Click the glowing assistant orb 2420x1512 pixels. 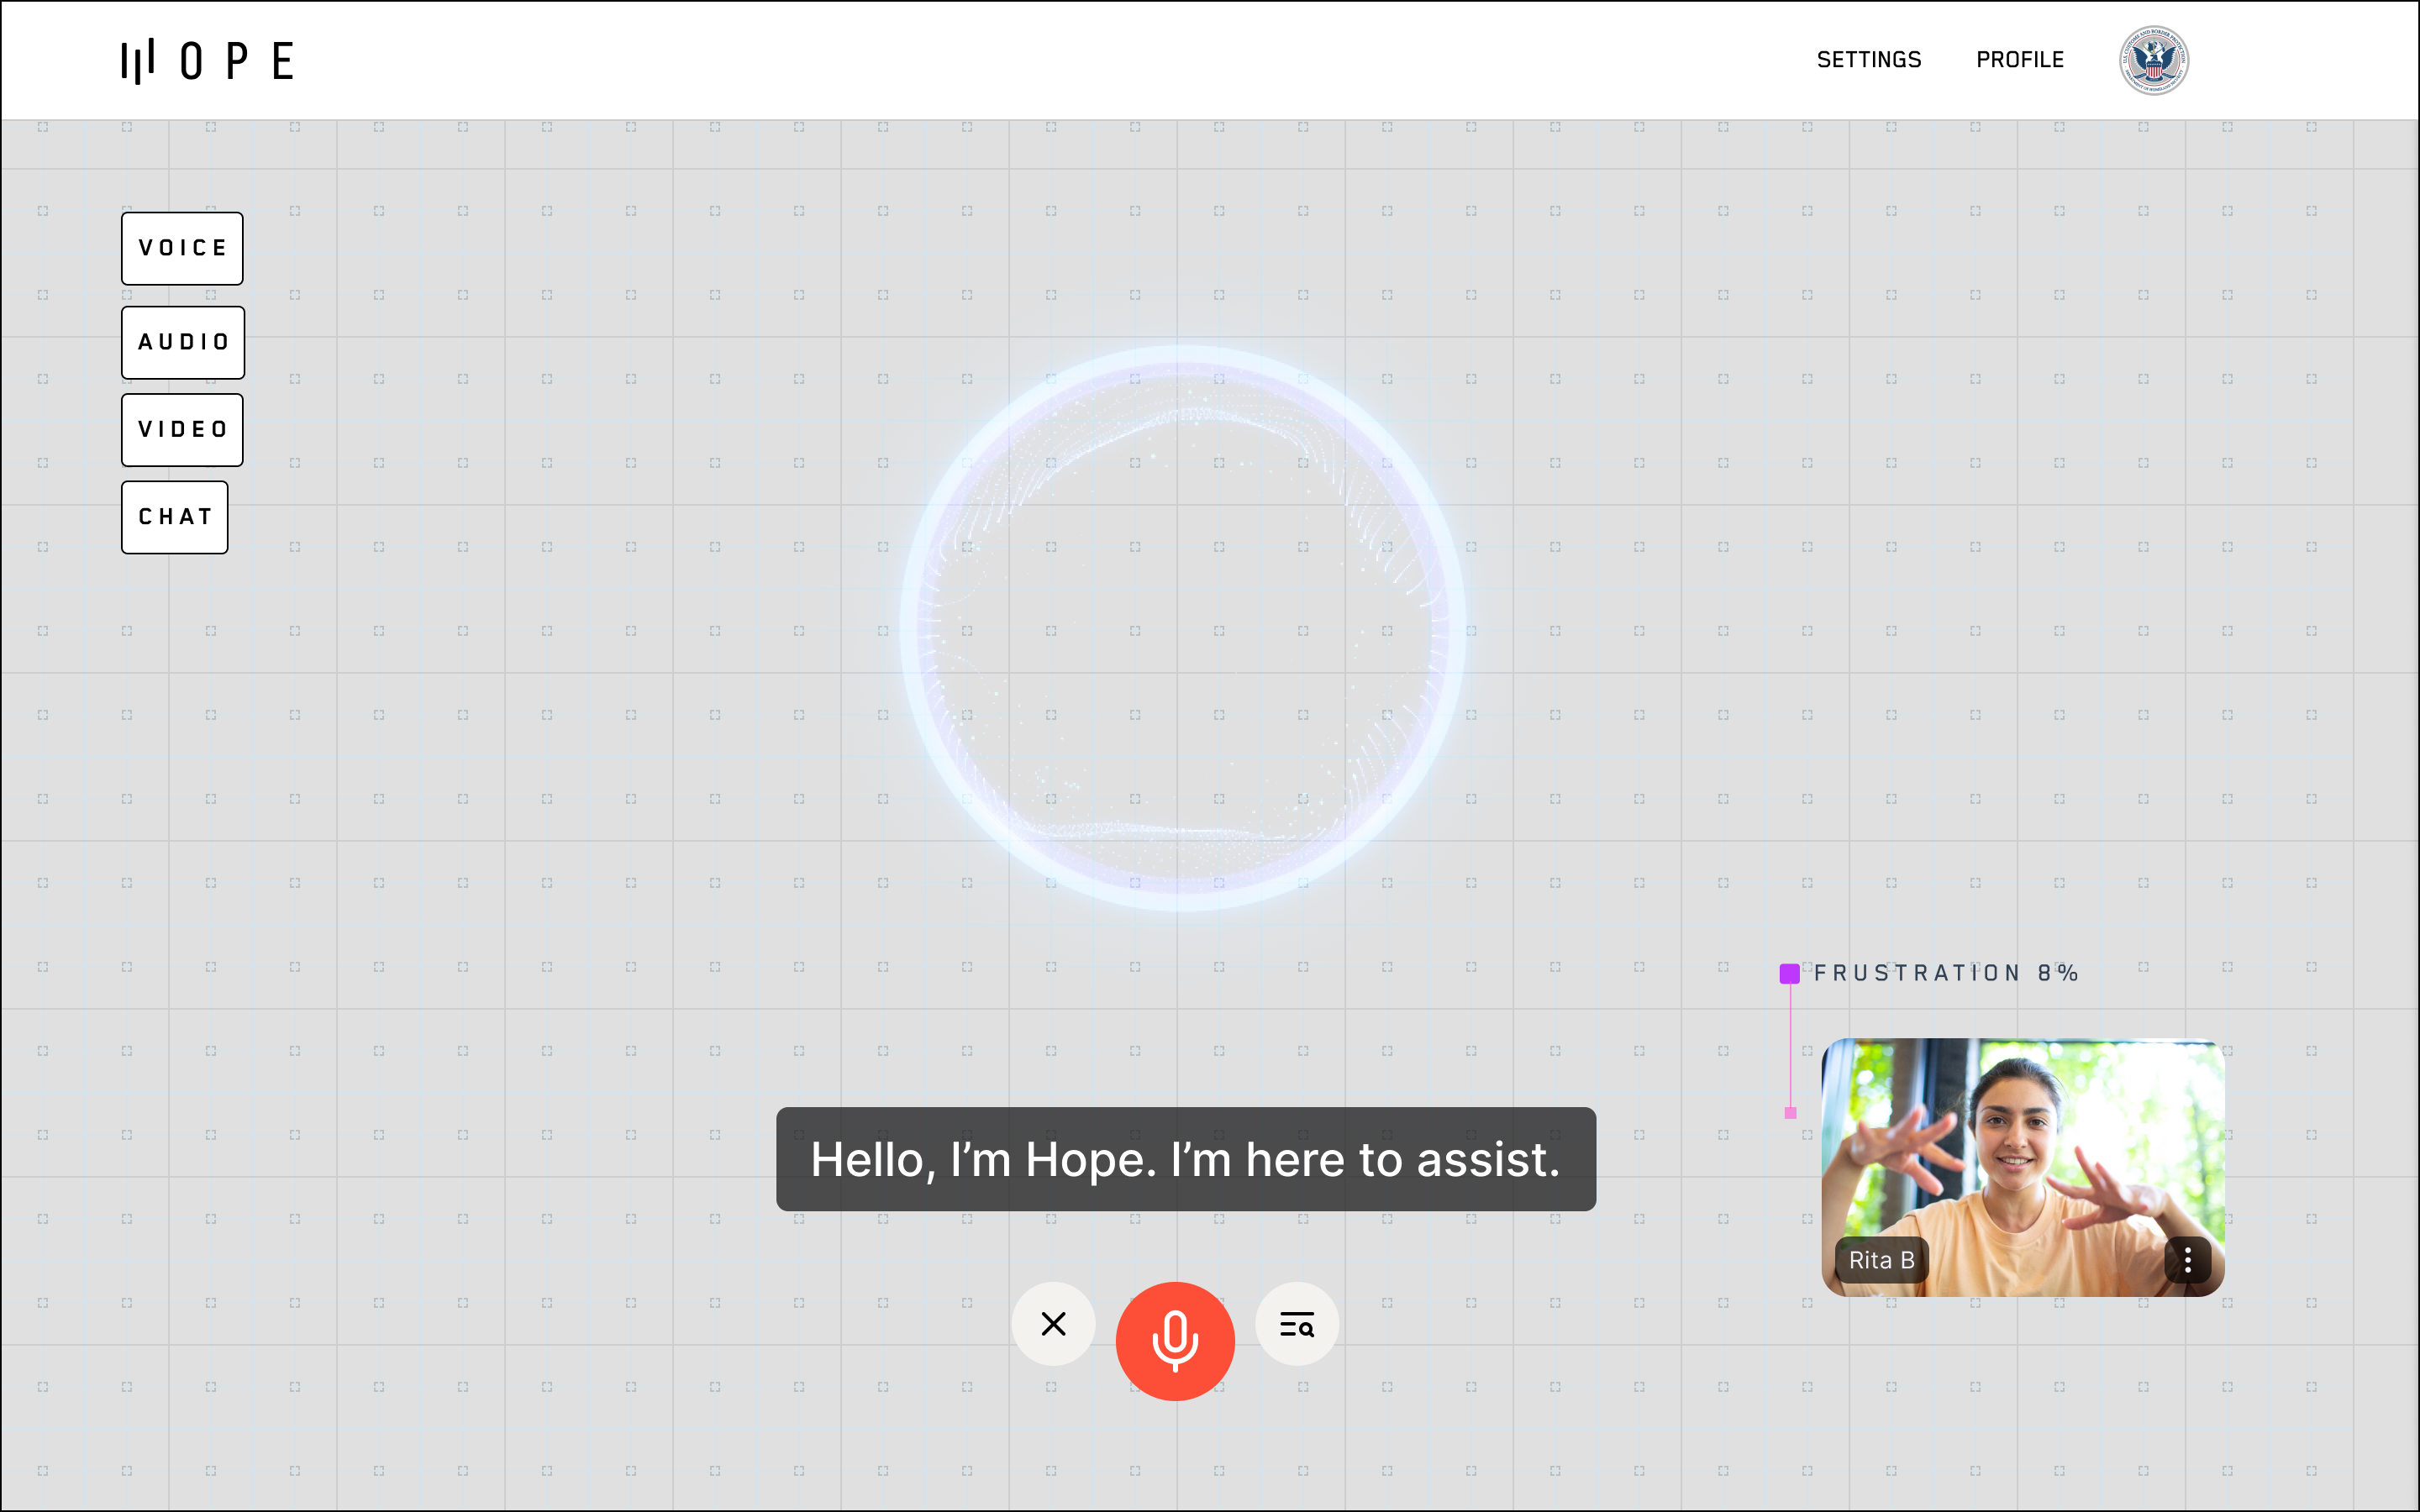pyautogui.click(x=1182, y=628)
